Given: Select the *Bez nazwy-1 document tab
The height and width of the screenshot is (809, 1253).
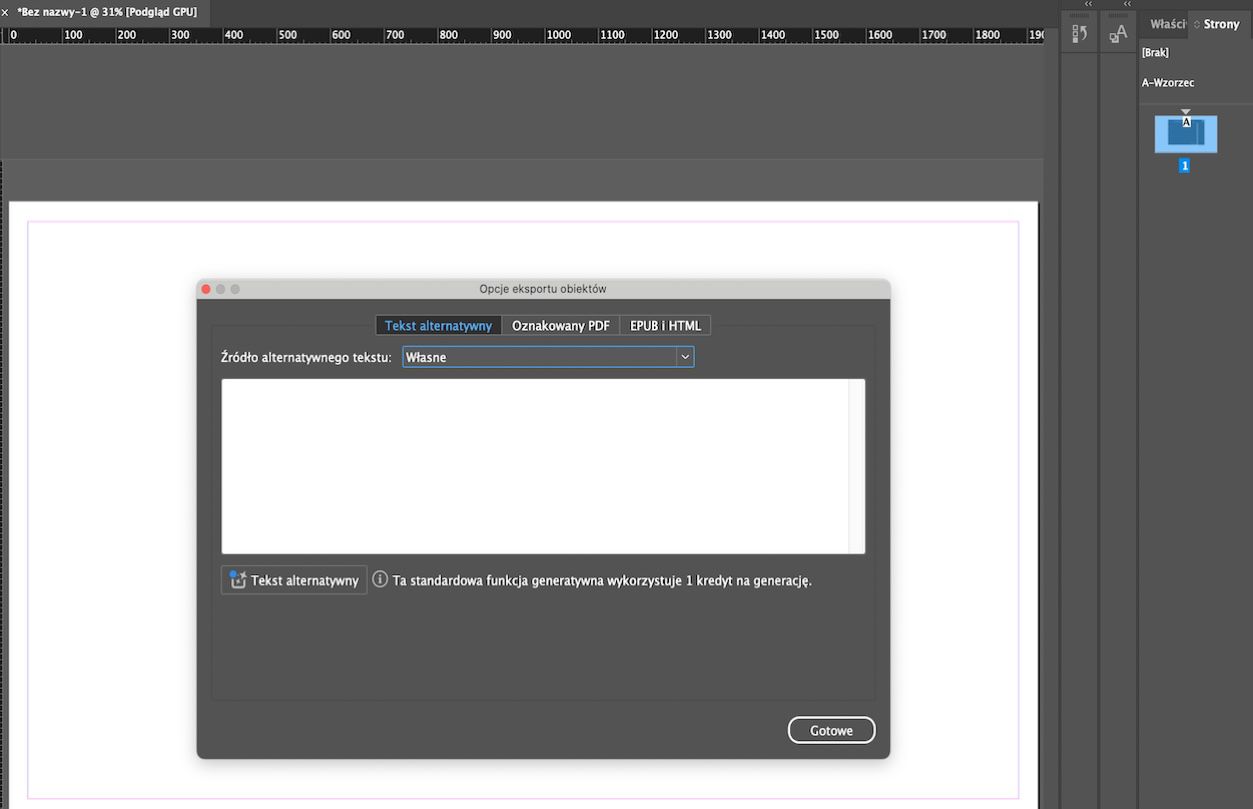Looking at the screenshot, I should 107,11.
